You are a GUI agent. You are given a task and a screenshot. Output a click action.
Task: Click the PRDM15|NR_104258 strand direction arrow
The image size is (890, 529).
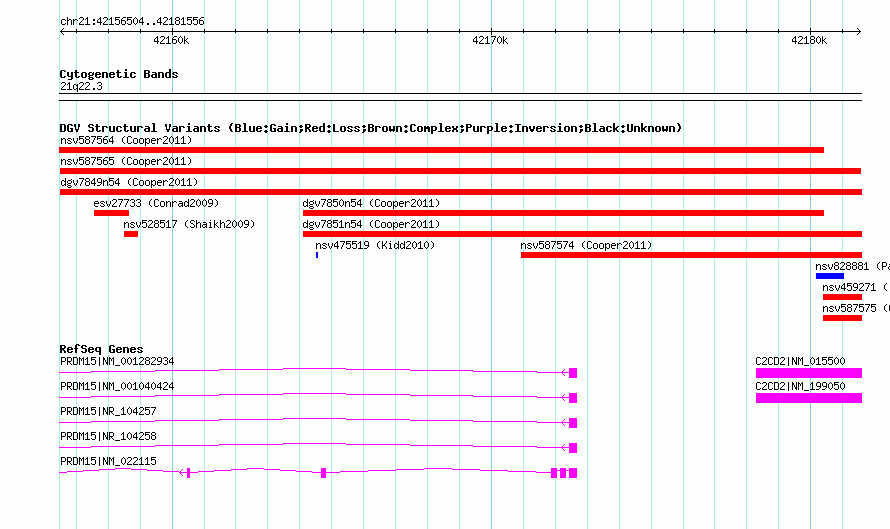point(565,448)
